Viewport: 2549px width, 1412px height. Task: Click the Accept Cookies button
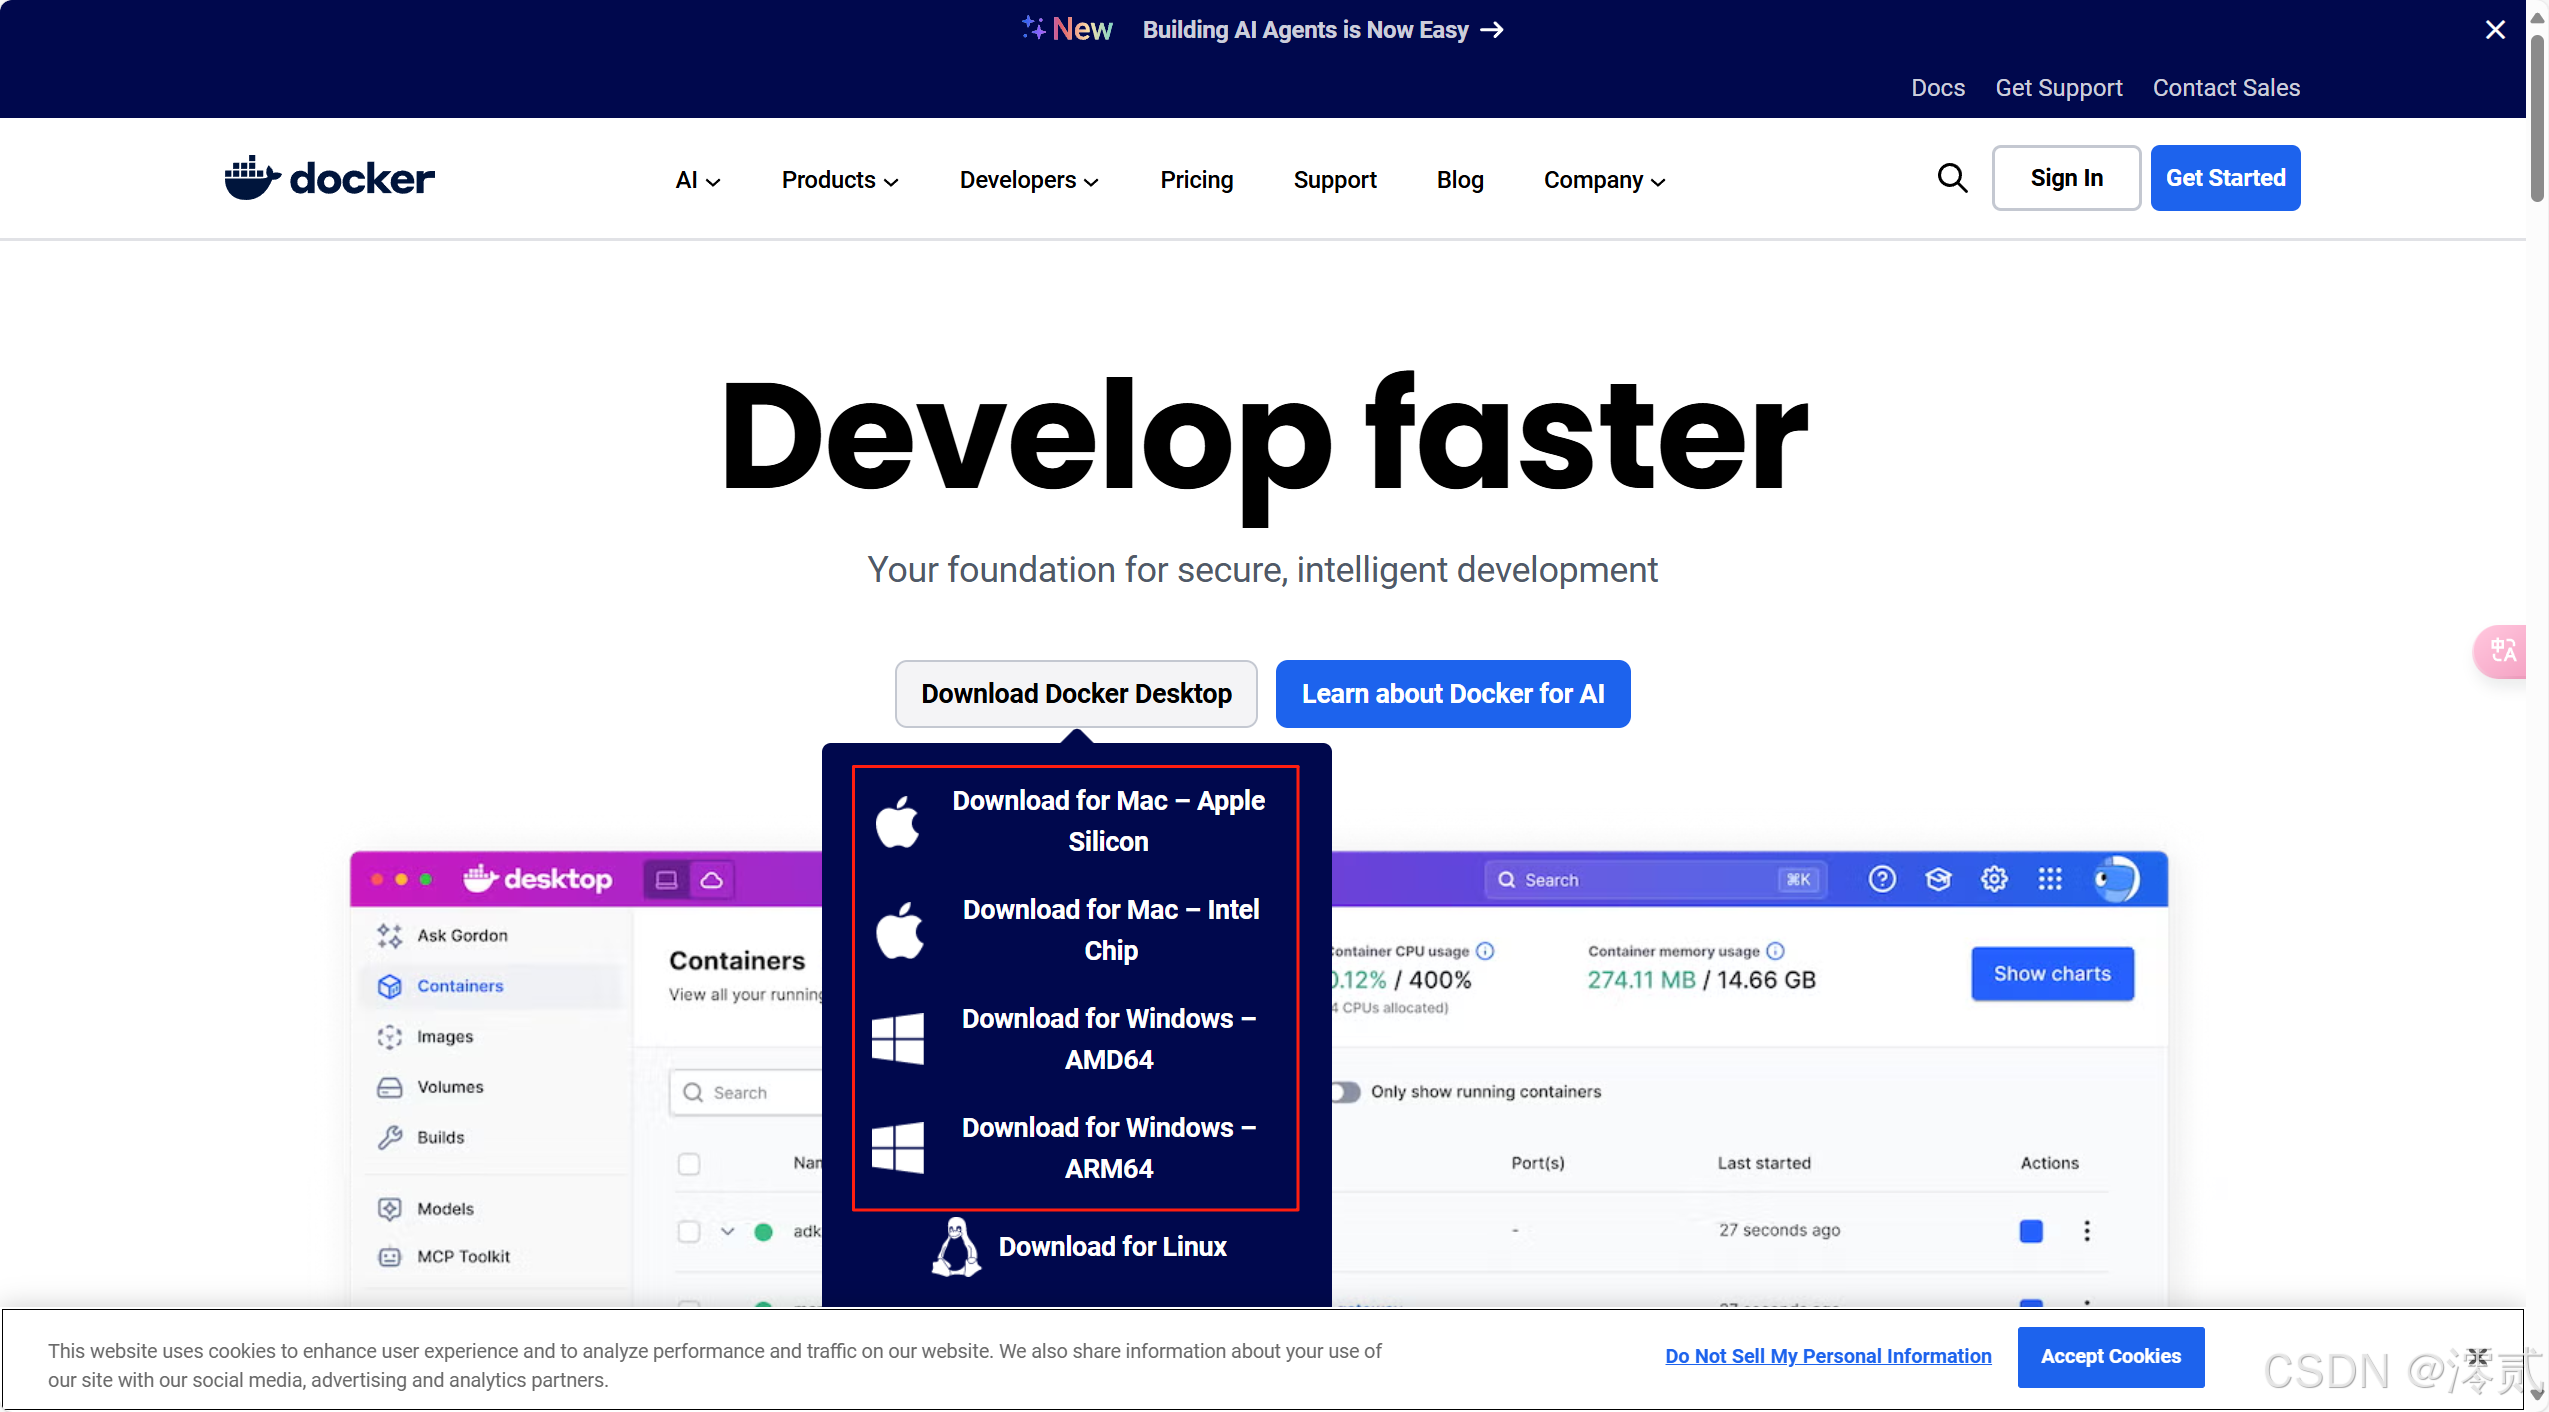[x=2110, y=1356]
